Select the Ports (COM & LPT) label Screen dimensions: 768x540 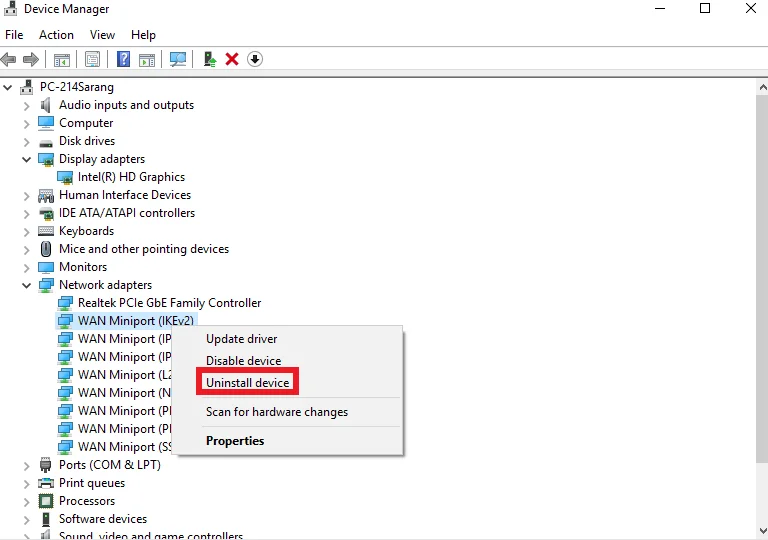pos(110,465)
